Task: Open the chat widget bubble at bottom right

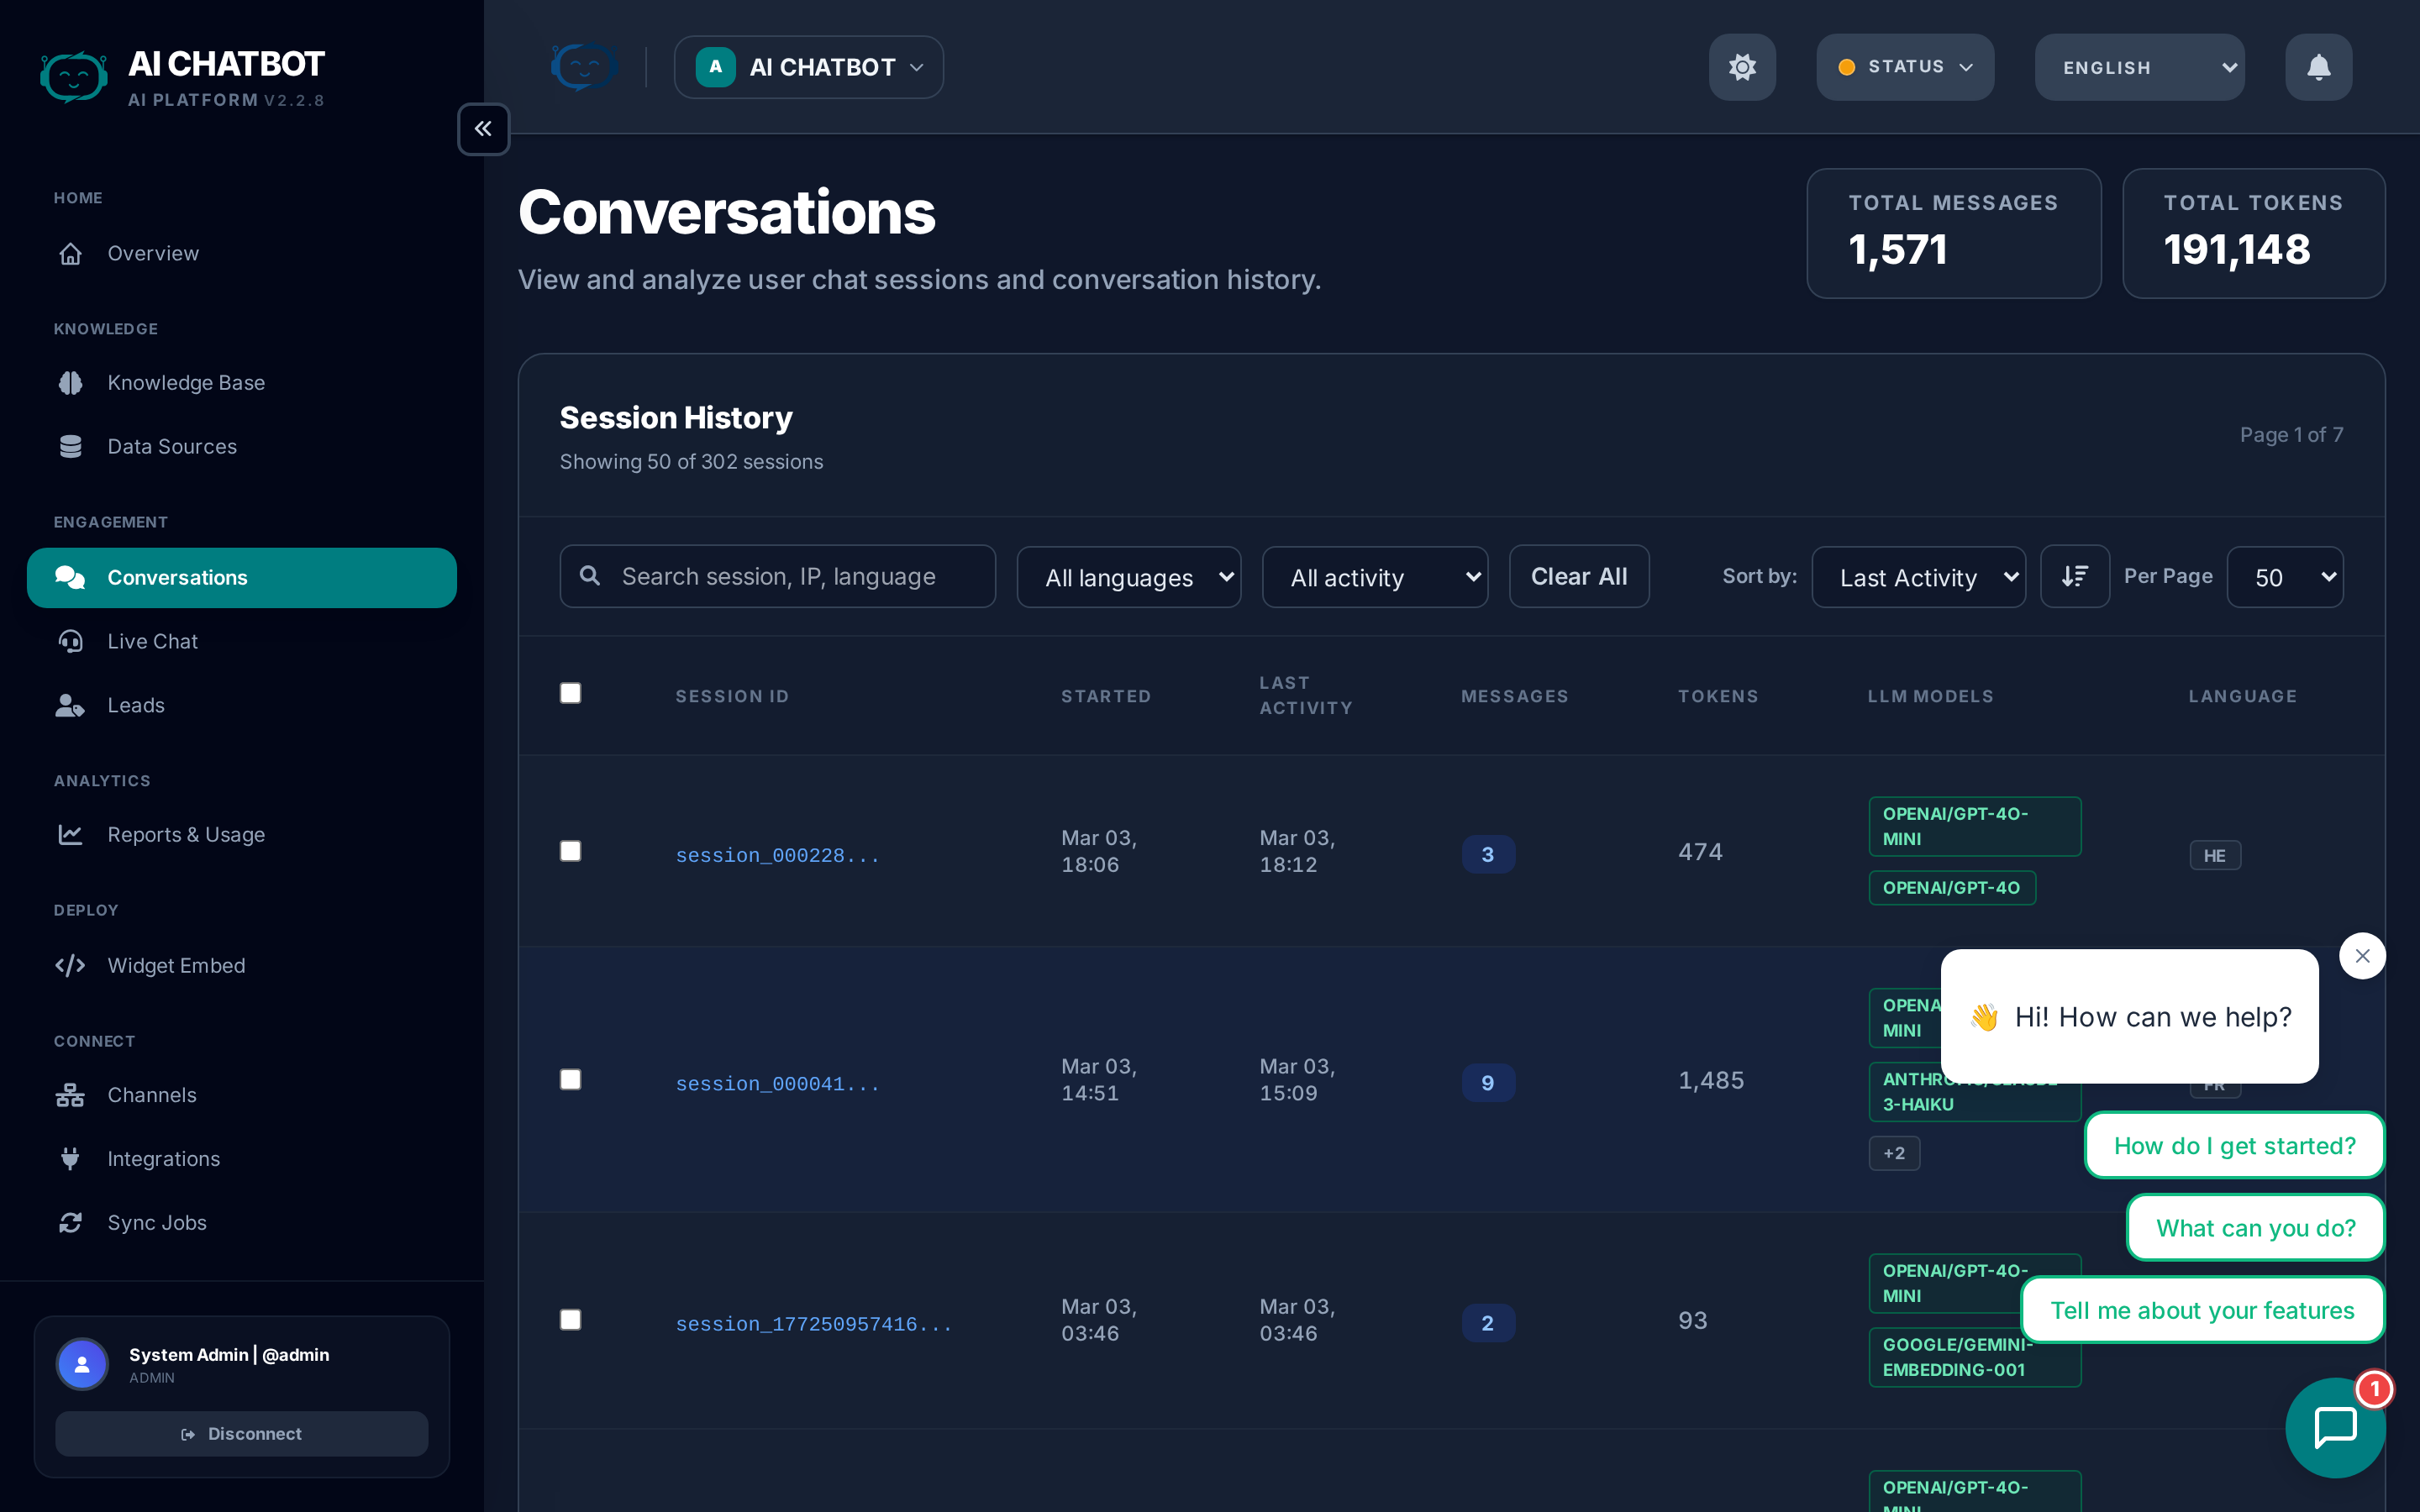Action: point(2335,1428)
